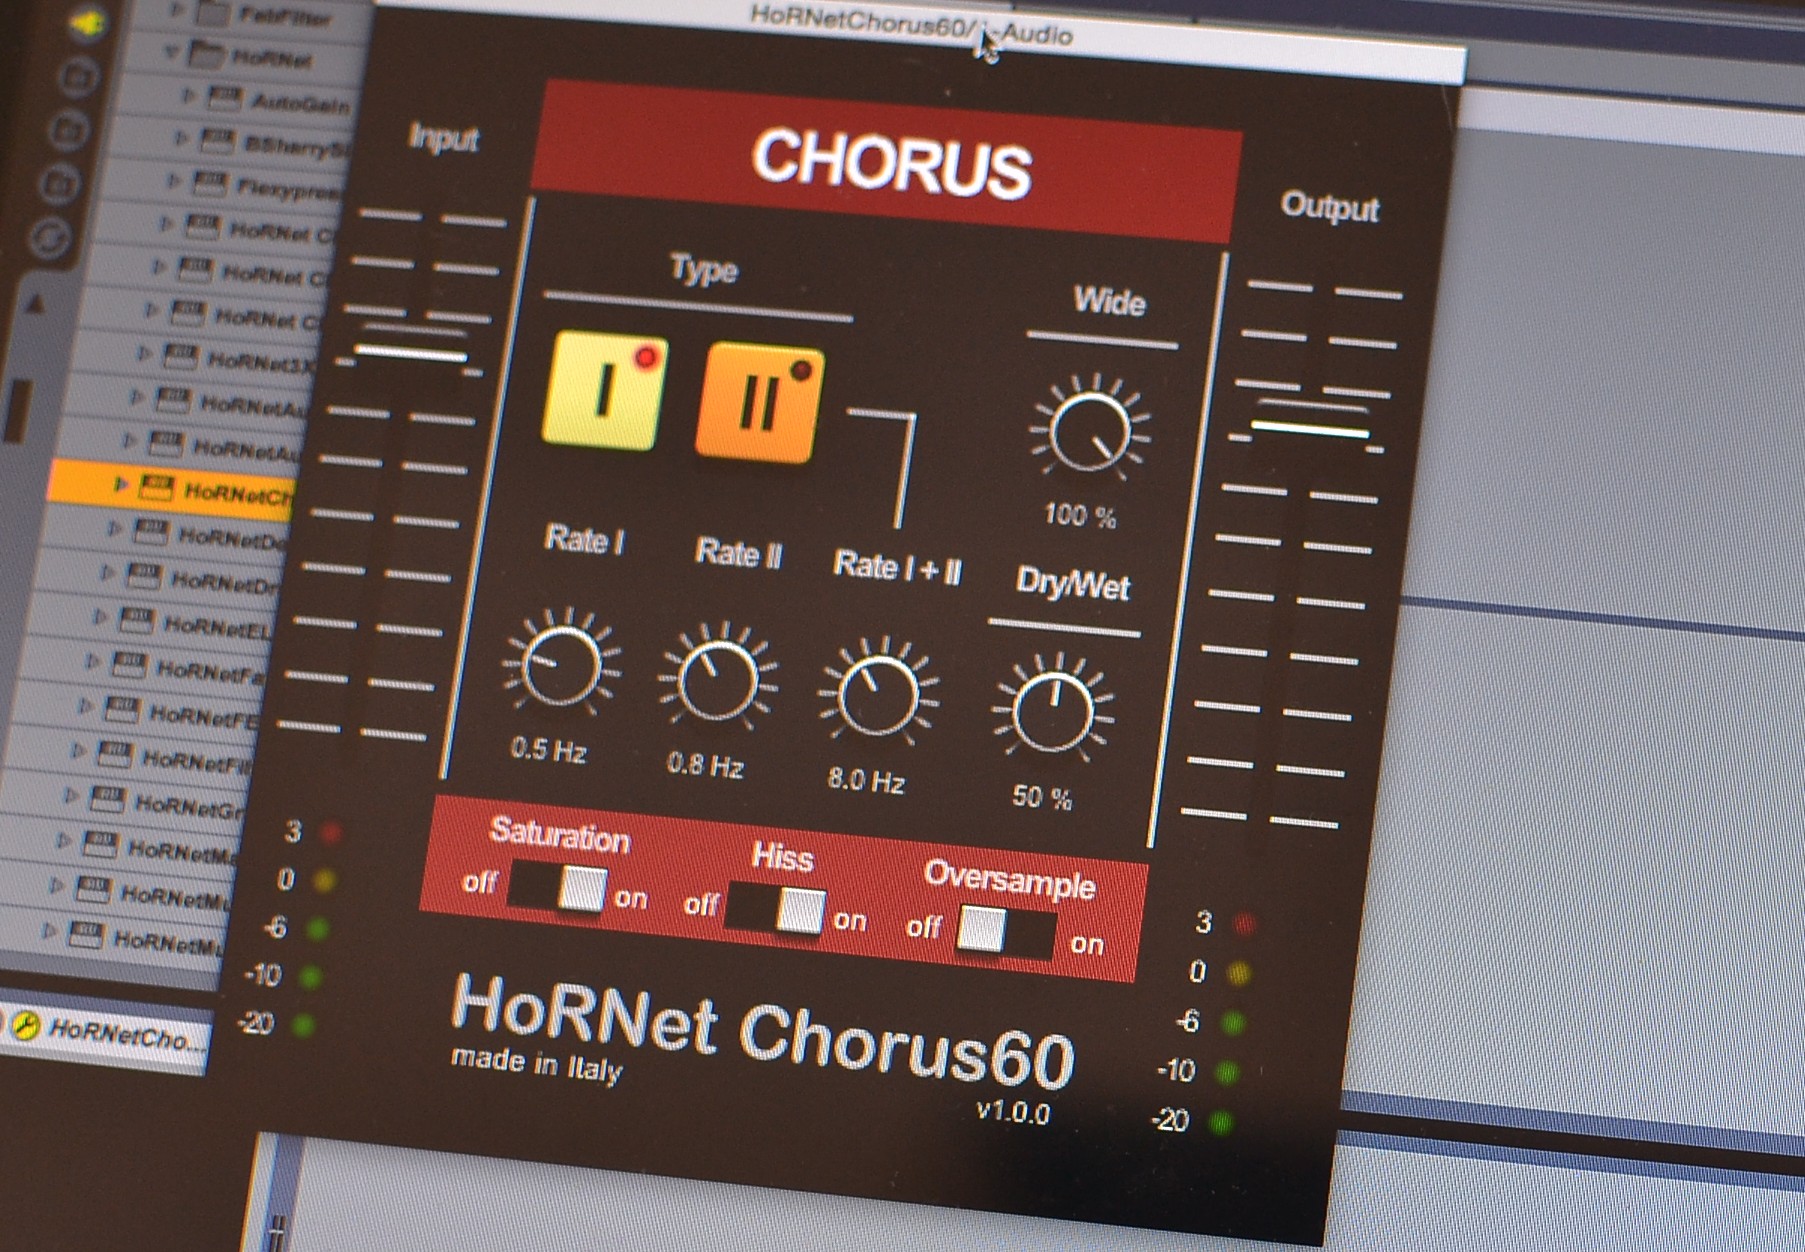Click the 50 % dry/wet value
Image resolution: width=1805 pixels, height=1252 pixels.
1042,796
